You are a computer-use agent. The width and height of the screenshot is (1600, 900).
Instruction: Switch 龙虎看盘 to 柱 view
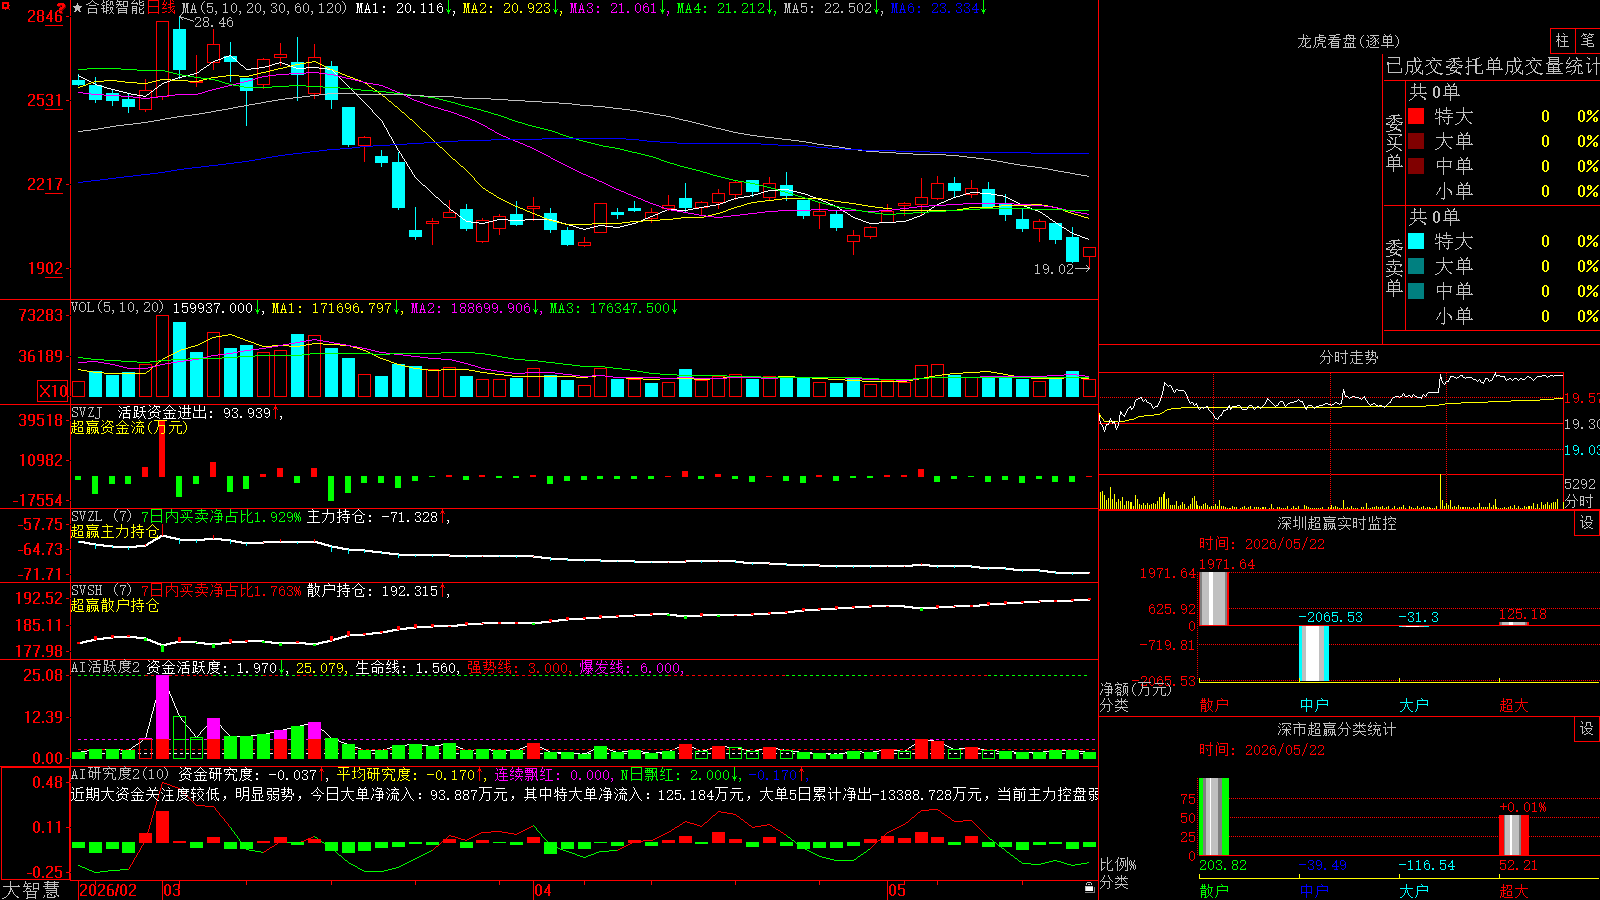tap(1562, 40)
